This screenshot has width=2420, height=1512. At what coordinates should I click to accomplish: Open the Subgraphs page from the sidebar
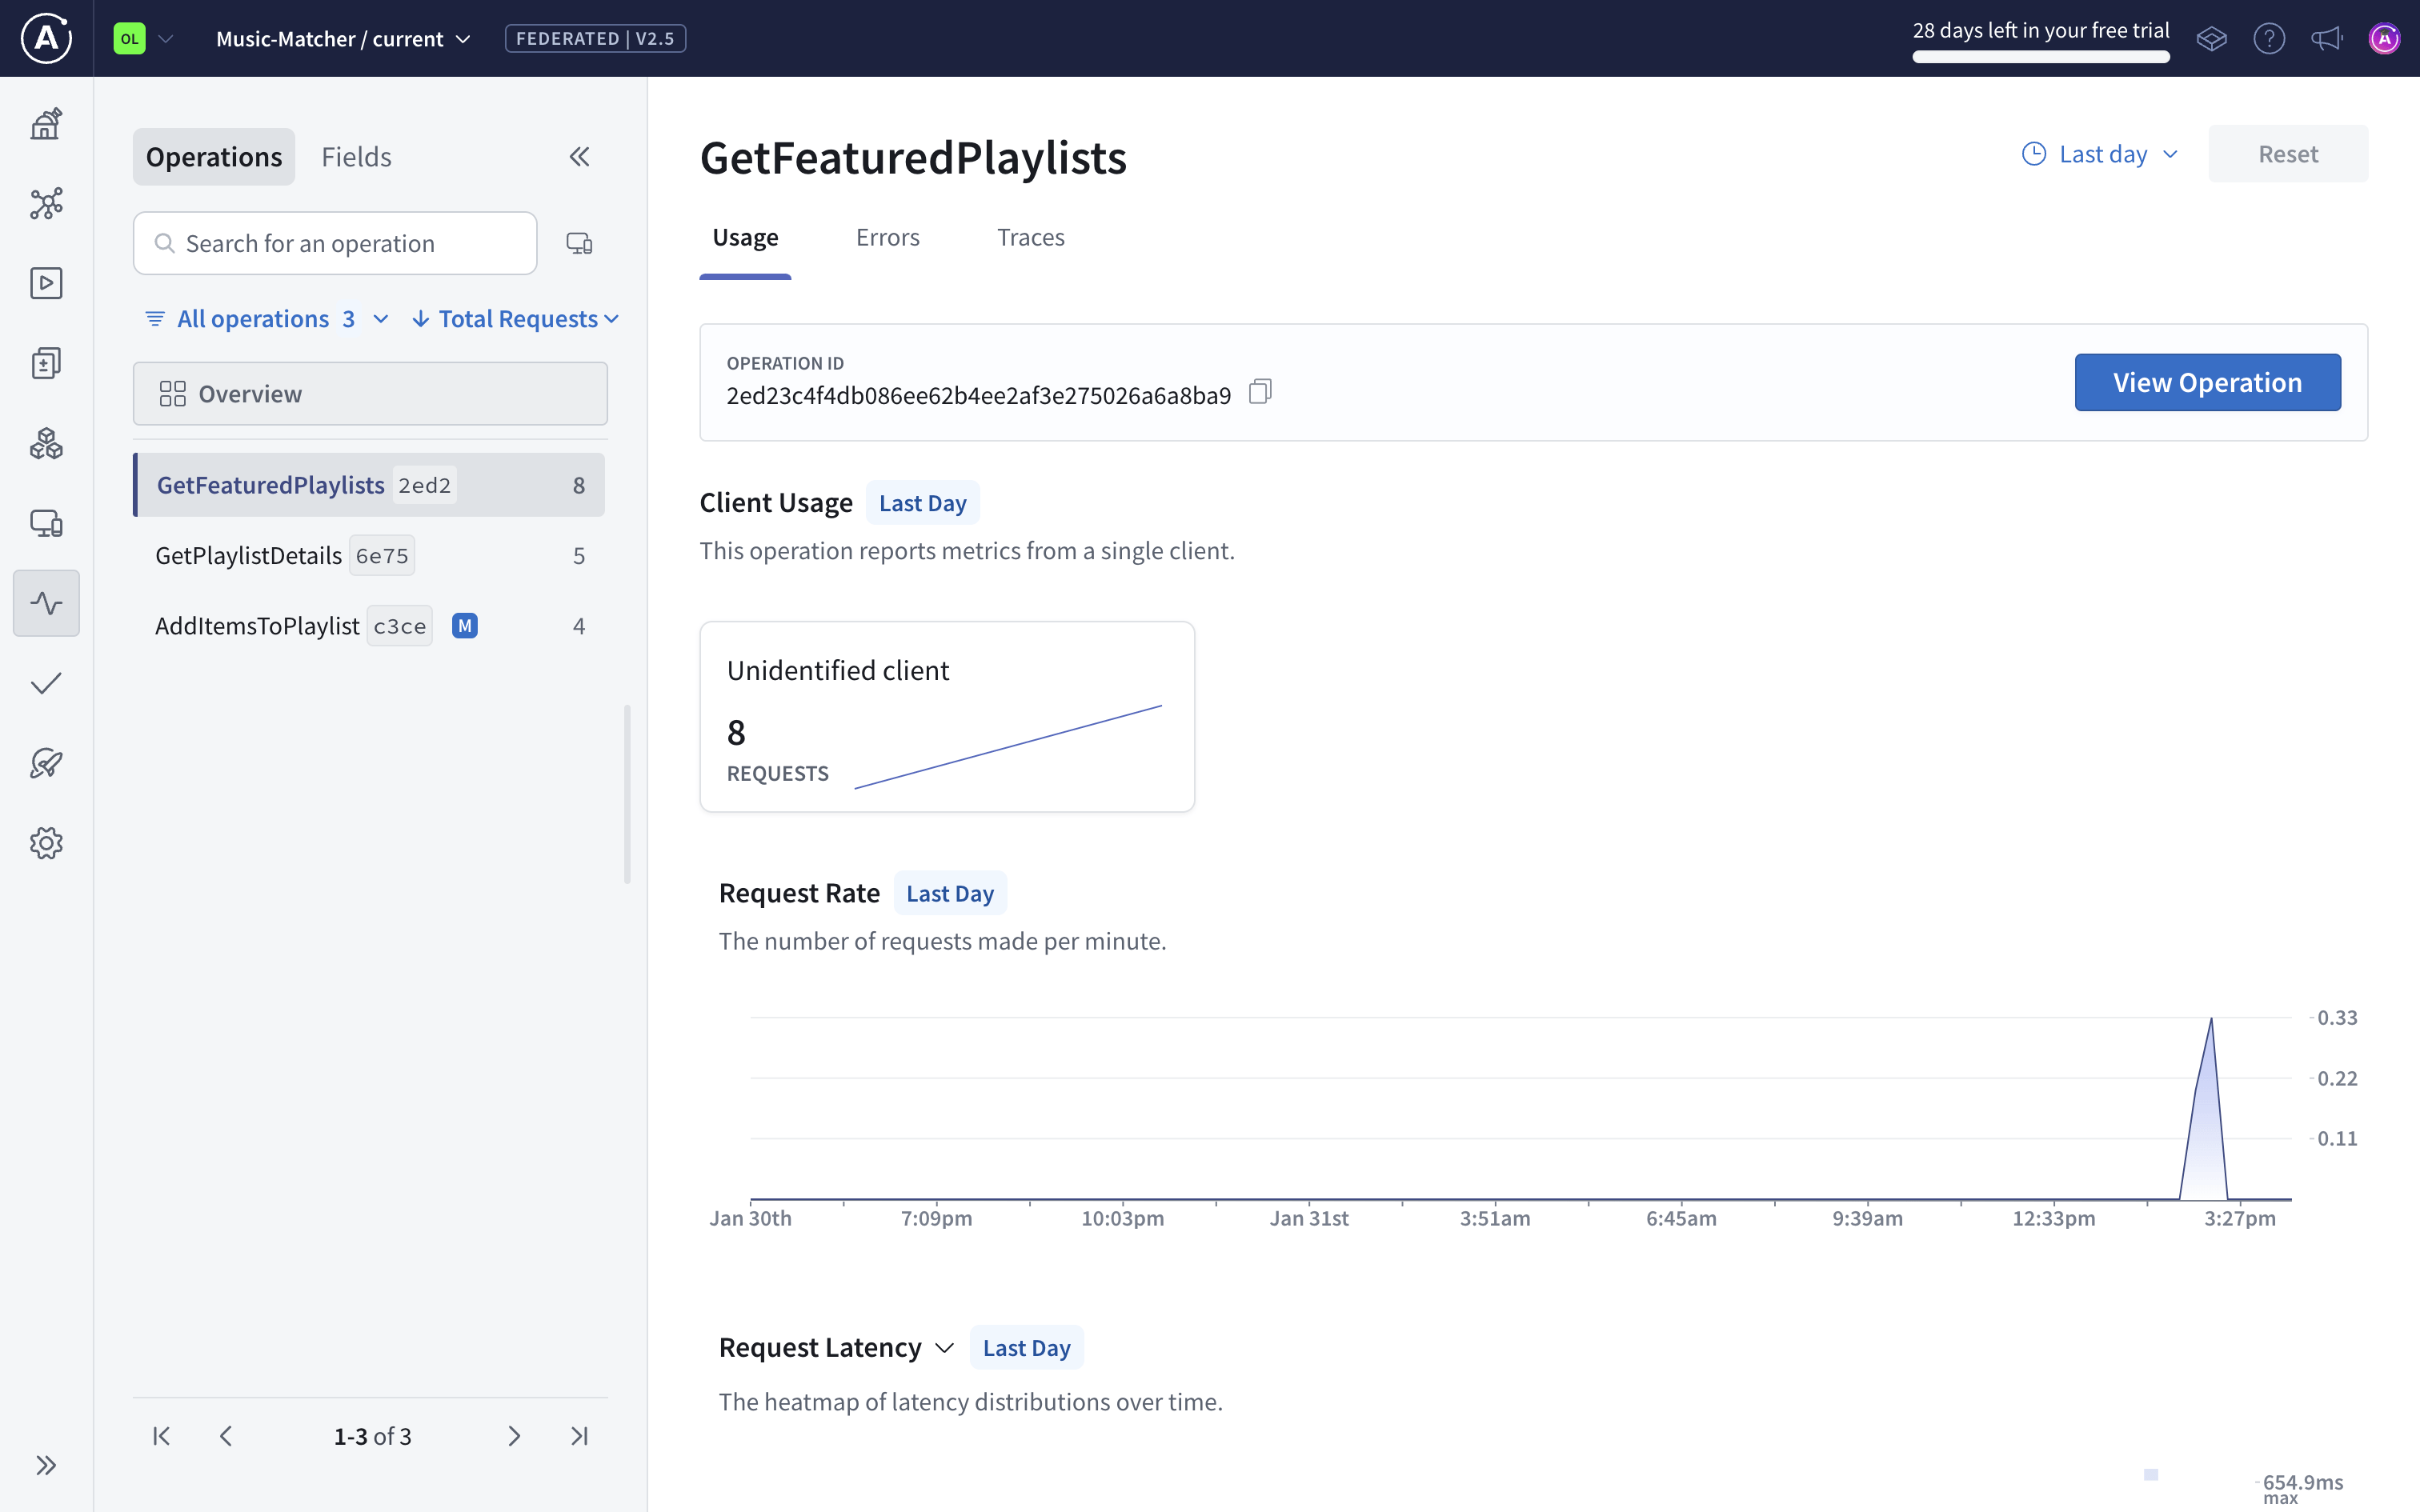pos(46,443)
